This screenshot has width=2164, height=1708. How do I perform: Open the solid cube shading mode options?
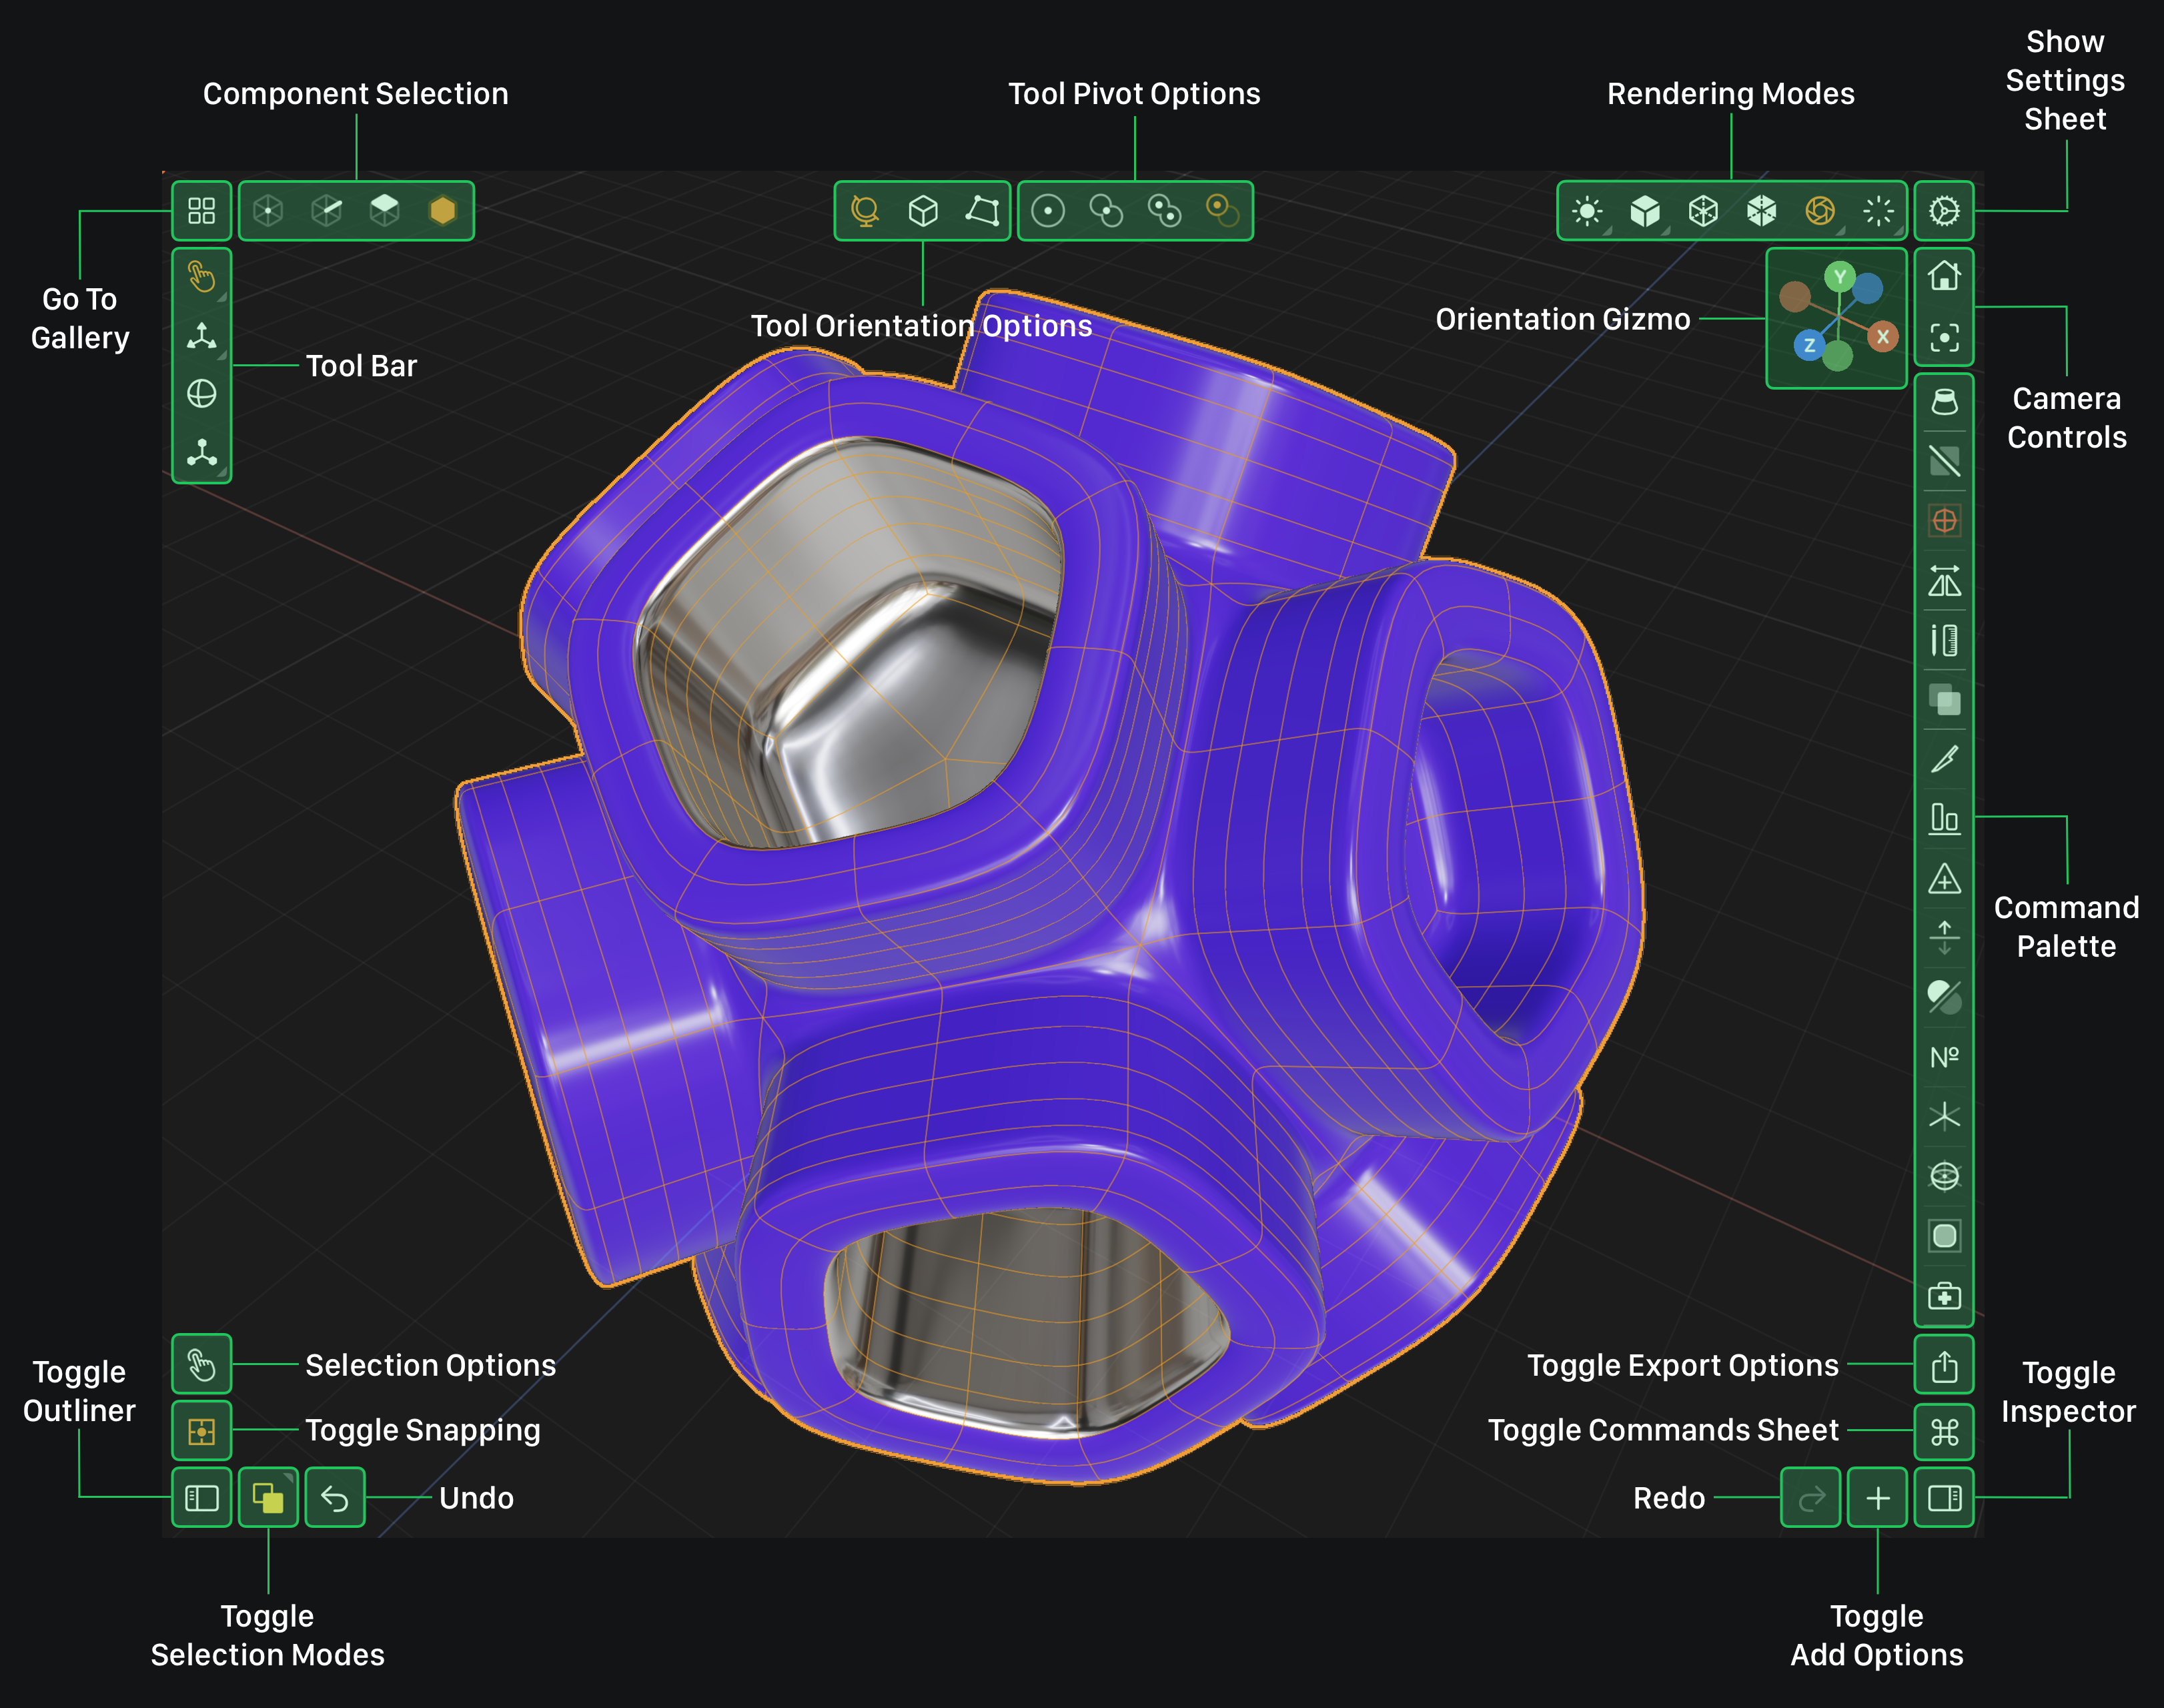click(1646, 211)
